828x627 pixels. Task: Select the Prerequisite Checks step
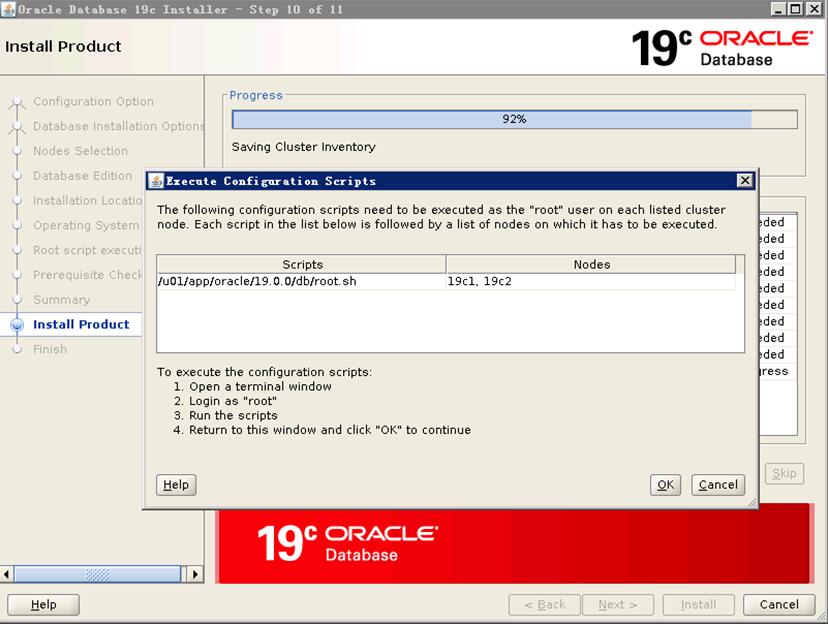pyautogui.click(x=88, y=275)
